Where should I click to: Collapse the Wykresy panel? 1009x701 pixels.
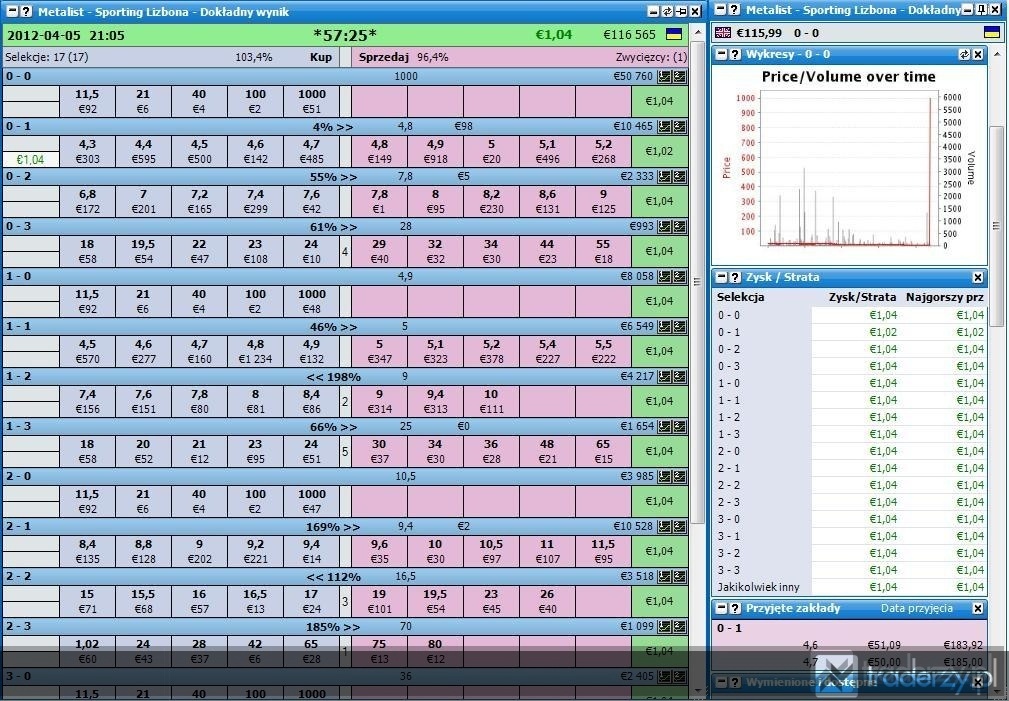coord(721,55)
